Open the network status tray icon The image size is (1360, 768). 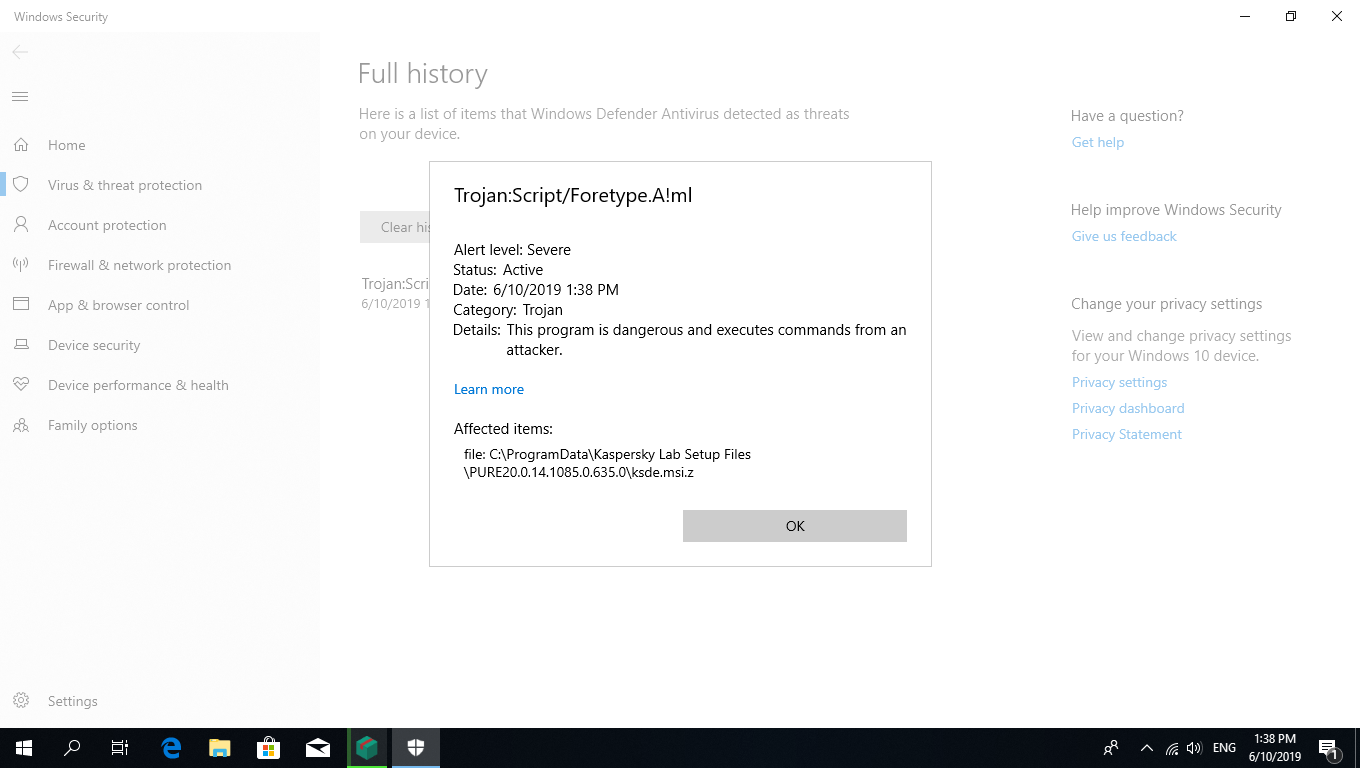(x=1172, y=748)
